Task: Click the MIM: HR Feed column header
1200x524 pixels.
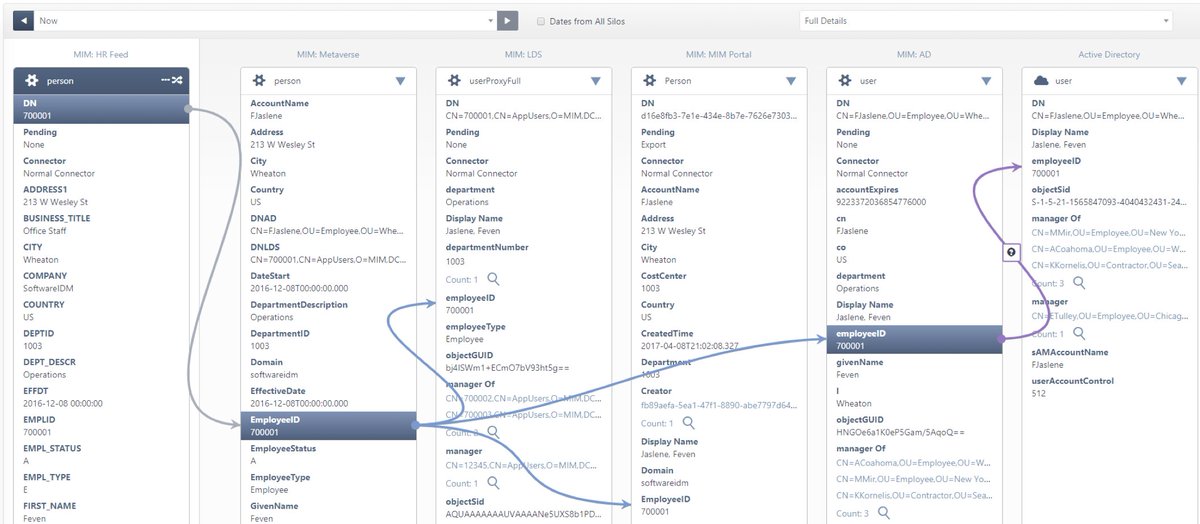Action: 101,55
